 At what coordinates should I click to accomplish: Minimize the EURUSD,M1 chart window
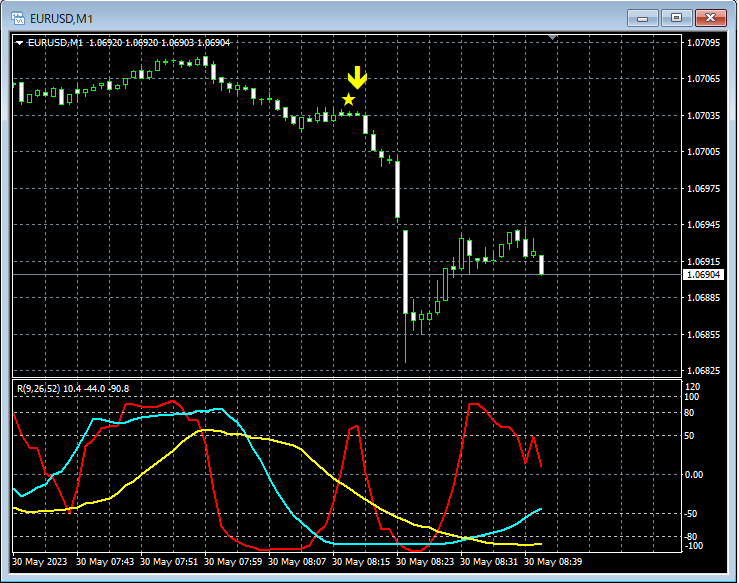(642, 18)
